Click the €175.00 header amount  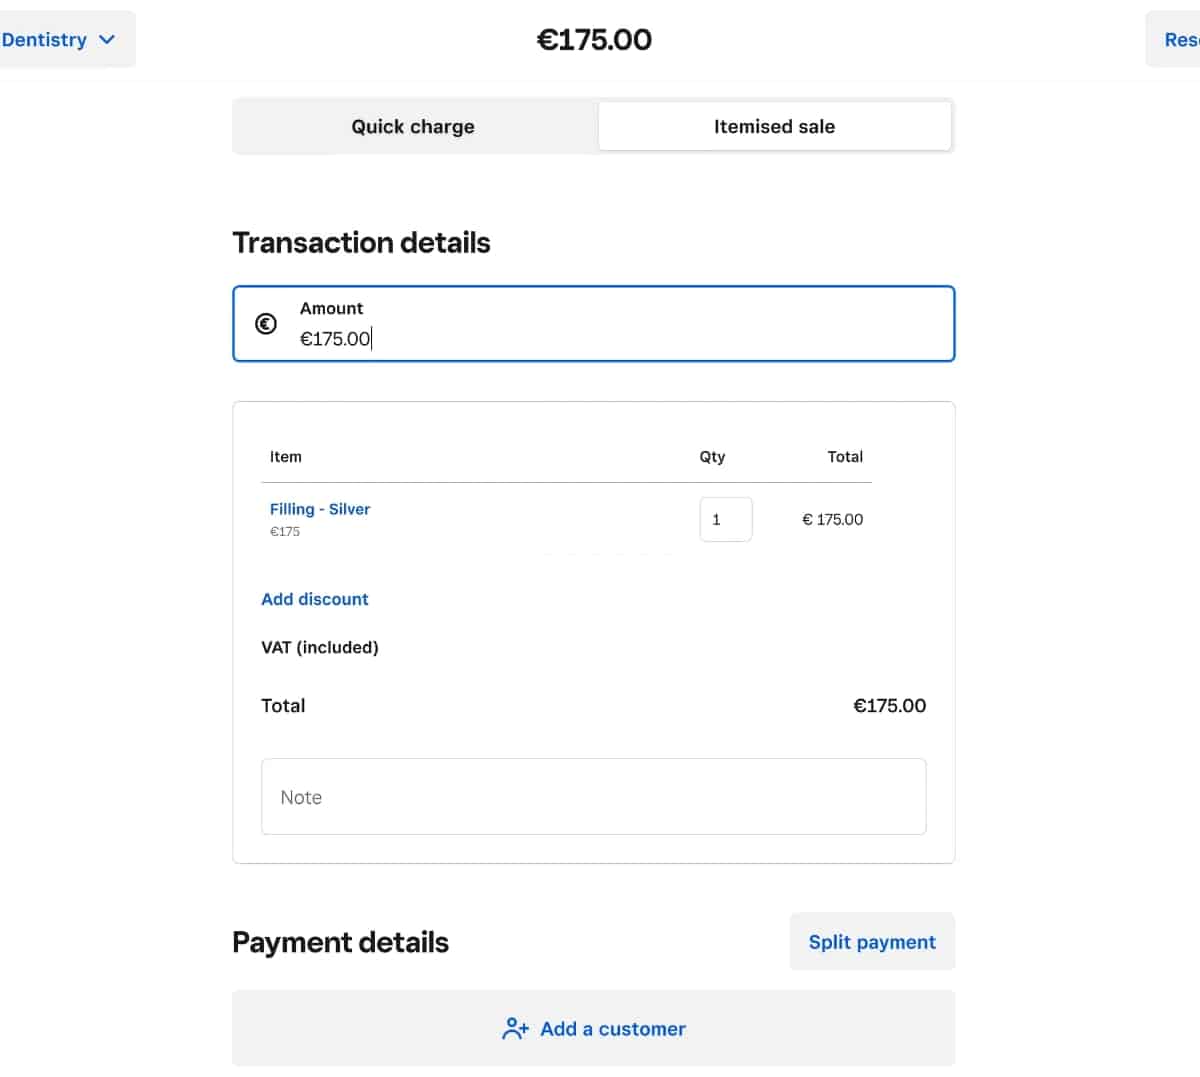coord(594,40)
